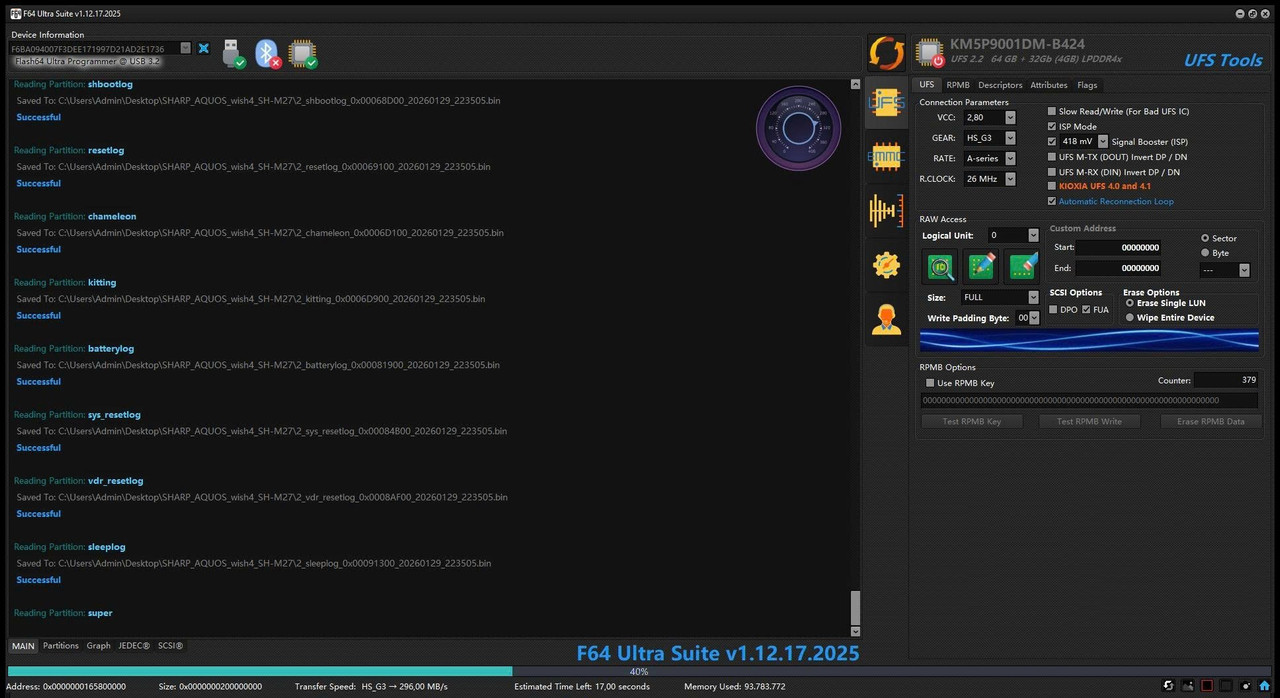Click the camera screenshot icon
Viewport: 1280px width, 698px height.
1245,686
